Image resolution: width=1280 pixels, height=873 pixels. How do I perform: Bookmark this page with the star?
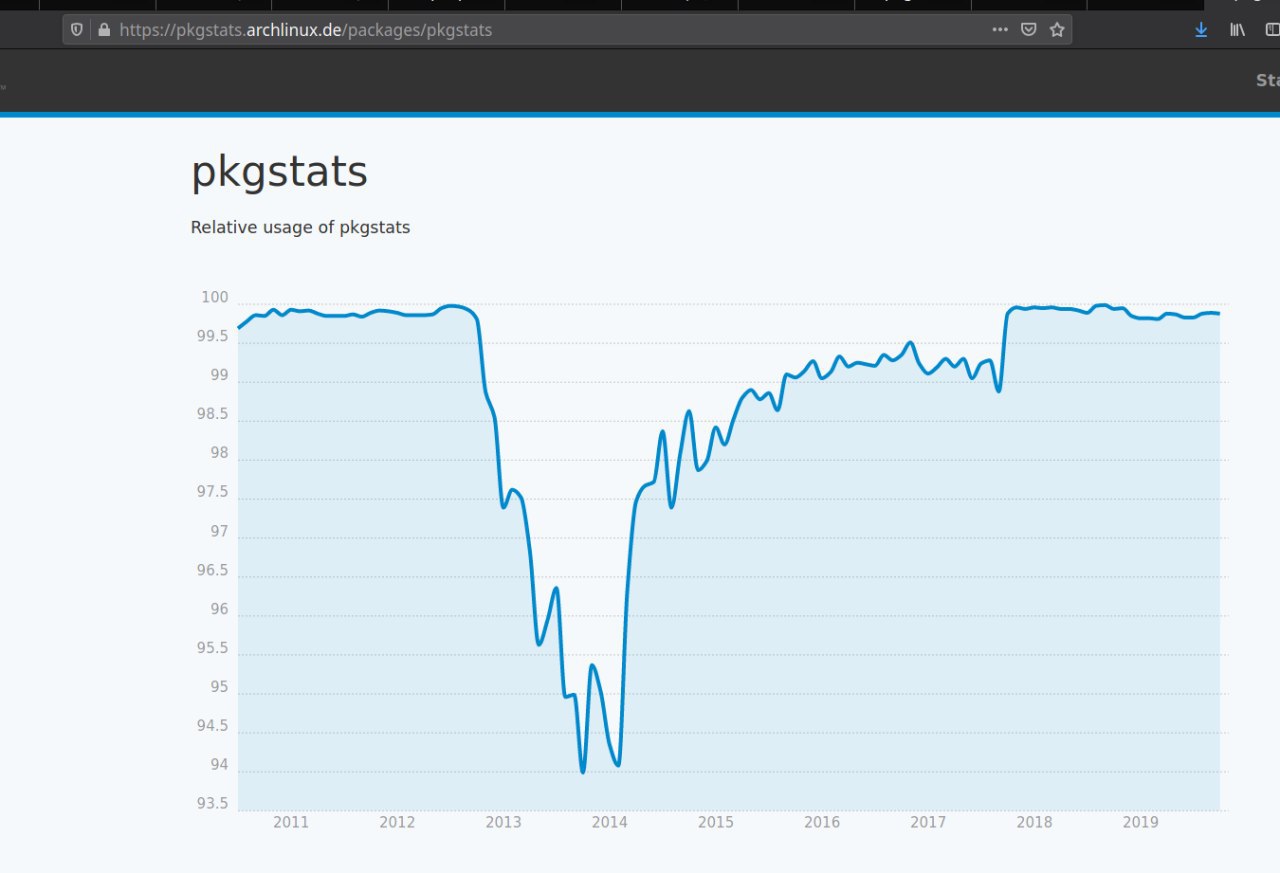(1057, 30)
